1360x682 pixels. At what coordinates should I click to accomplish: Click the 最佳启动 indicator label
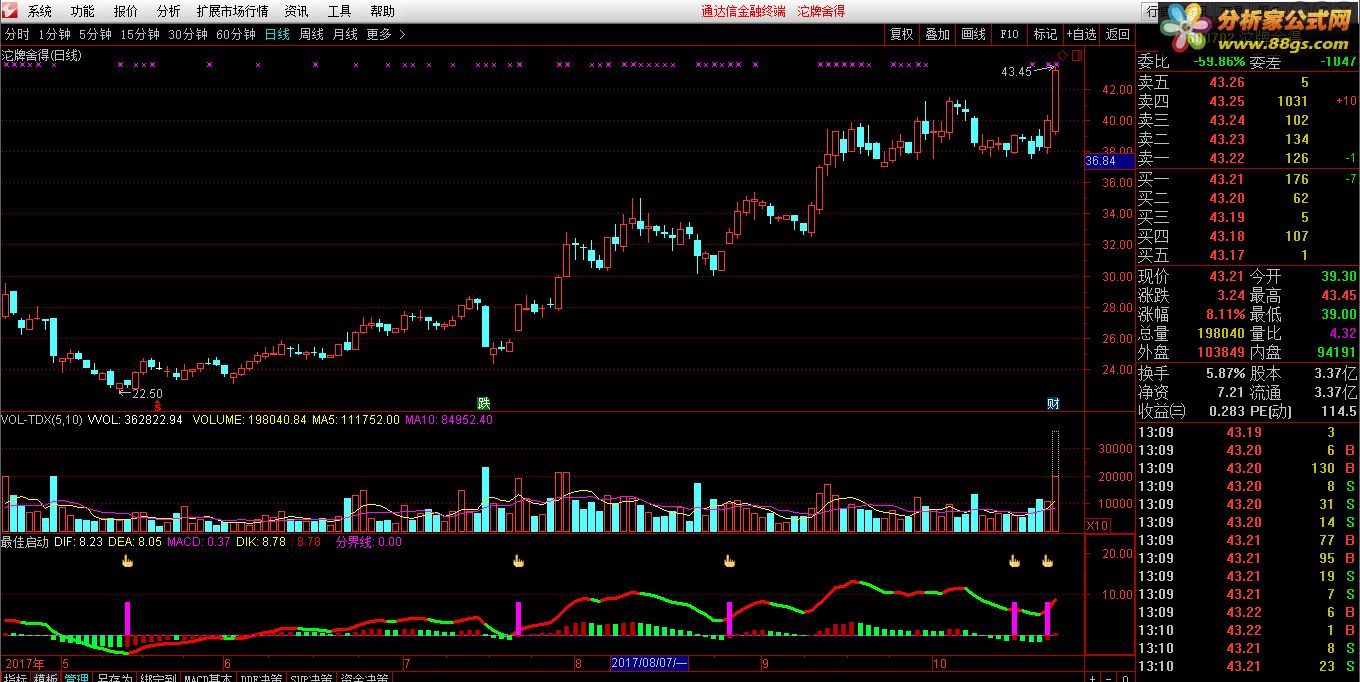point(25,541)
